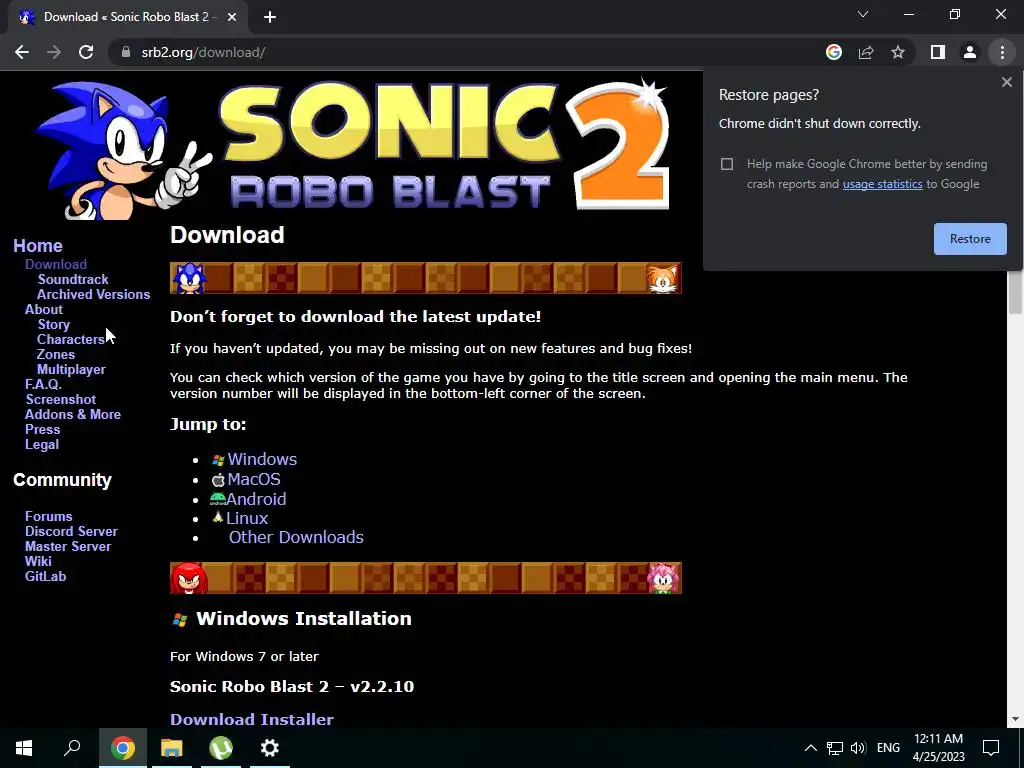This screenshot has width=1024, height=768.
Task: Open Soundtrack sidebar link
Action: (73, 280)
